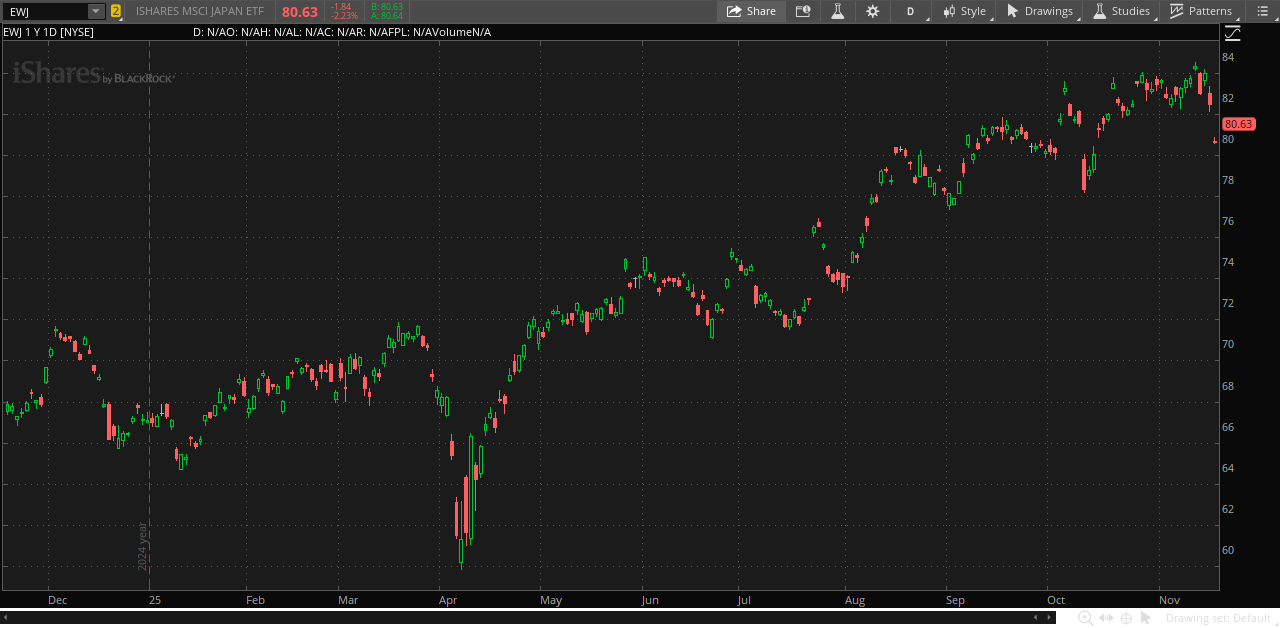Open the quick time frame clock icon
This screenshot has width=1280, height=628.
tap(802, 11)
